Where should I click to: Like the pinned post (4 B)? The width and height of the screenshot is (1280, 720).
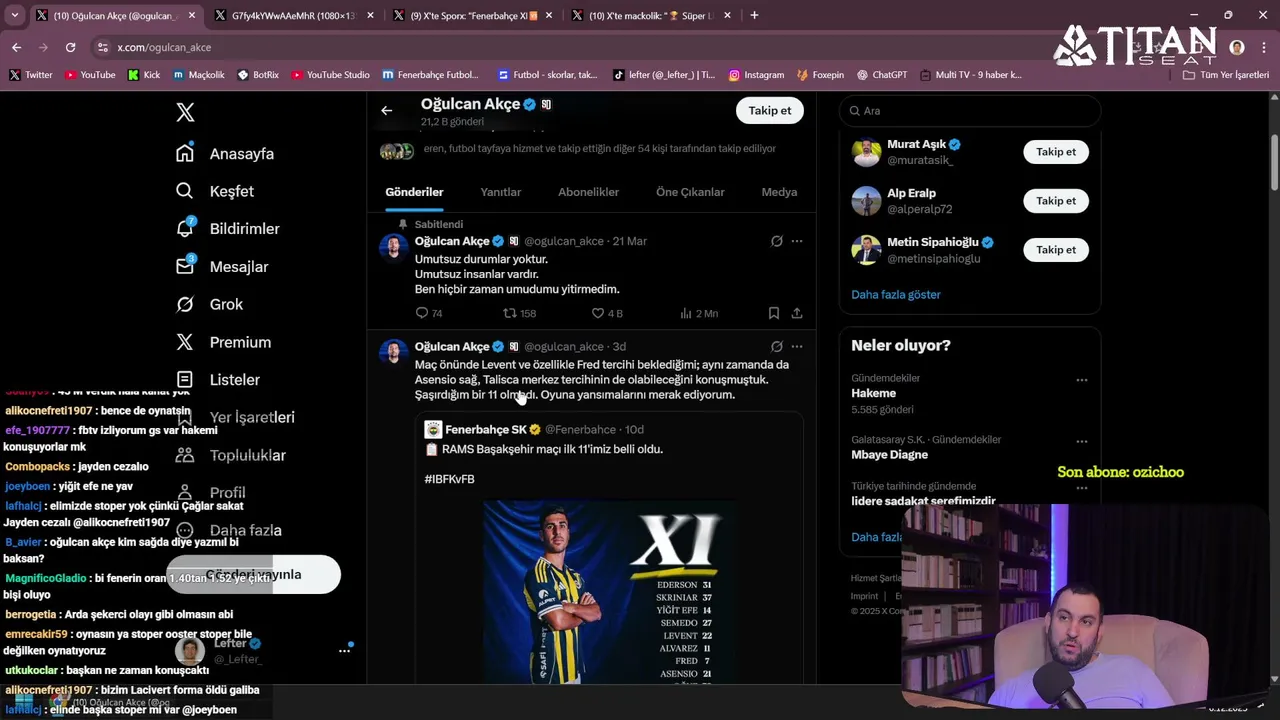(607, 313)
